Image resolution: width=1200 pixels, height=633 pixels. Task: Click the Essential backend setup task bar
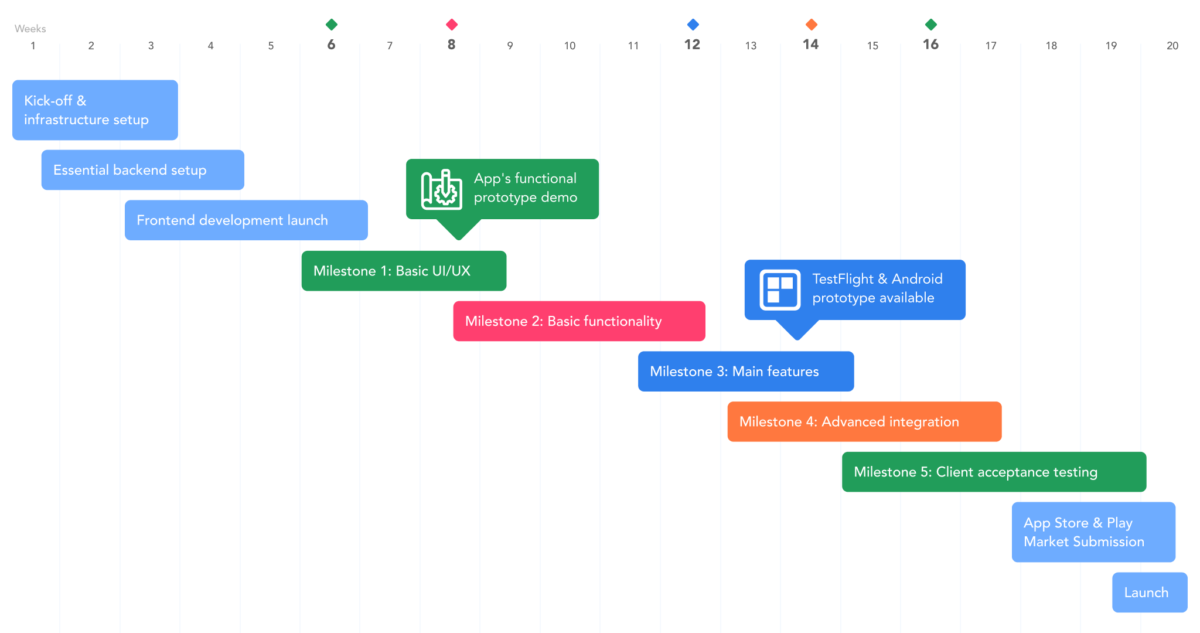(142, 170)
